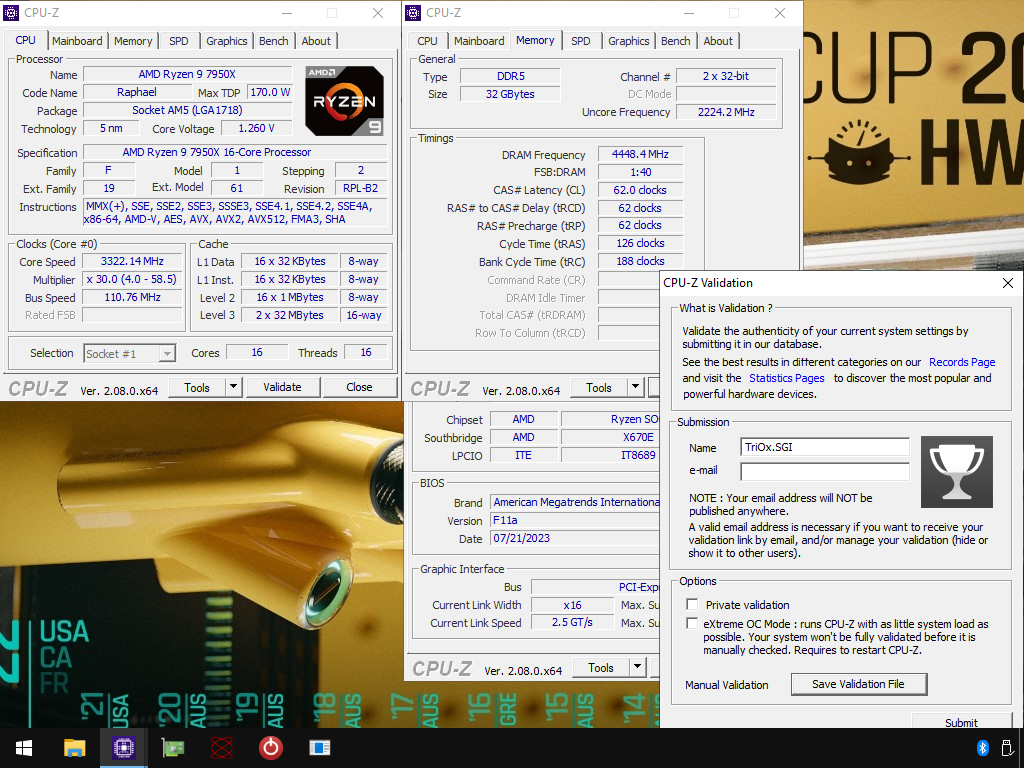Open File Explorer from the taskbar
1024x768 pixels.
[74, 748]
